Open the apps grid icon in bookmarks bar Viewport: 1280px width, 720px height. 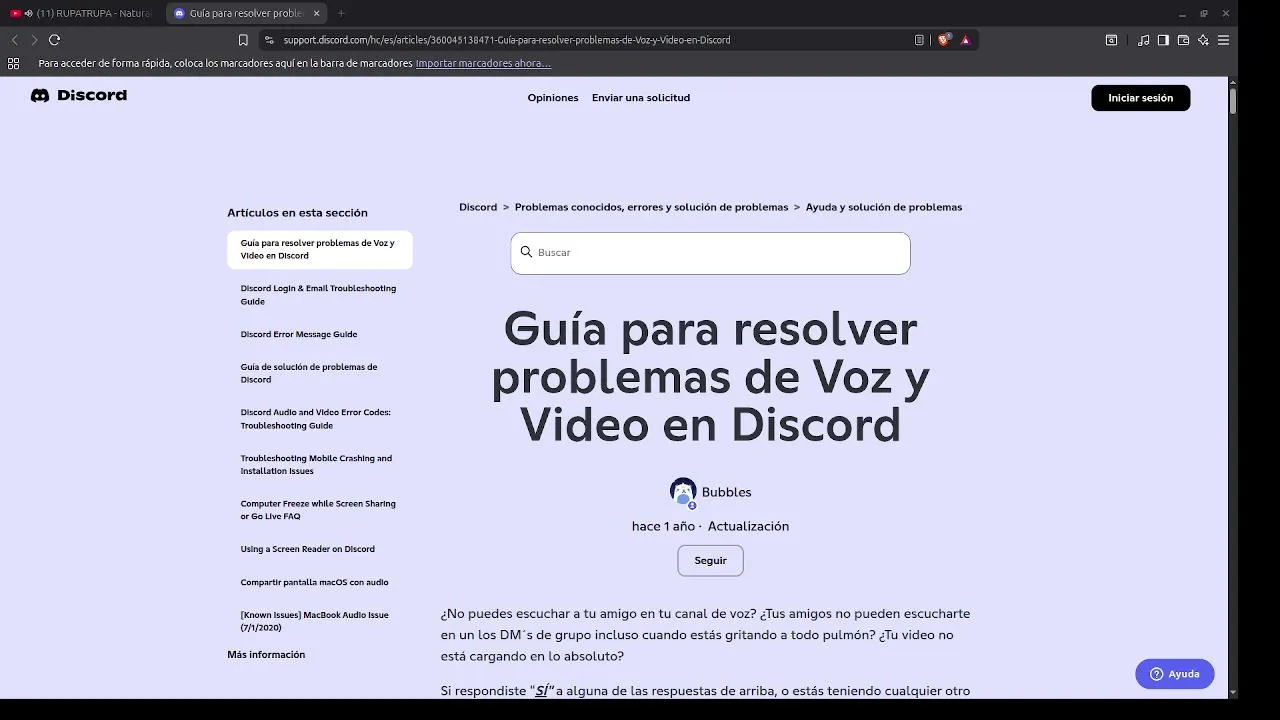13,63
